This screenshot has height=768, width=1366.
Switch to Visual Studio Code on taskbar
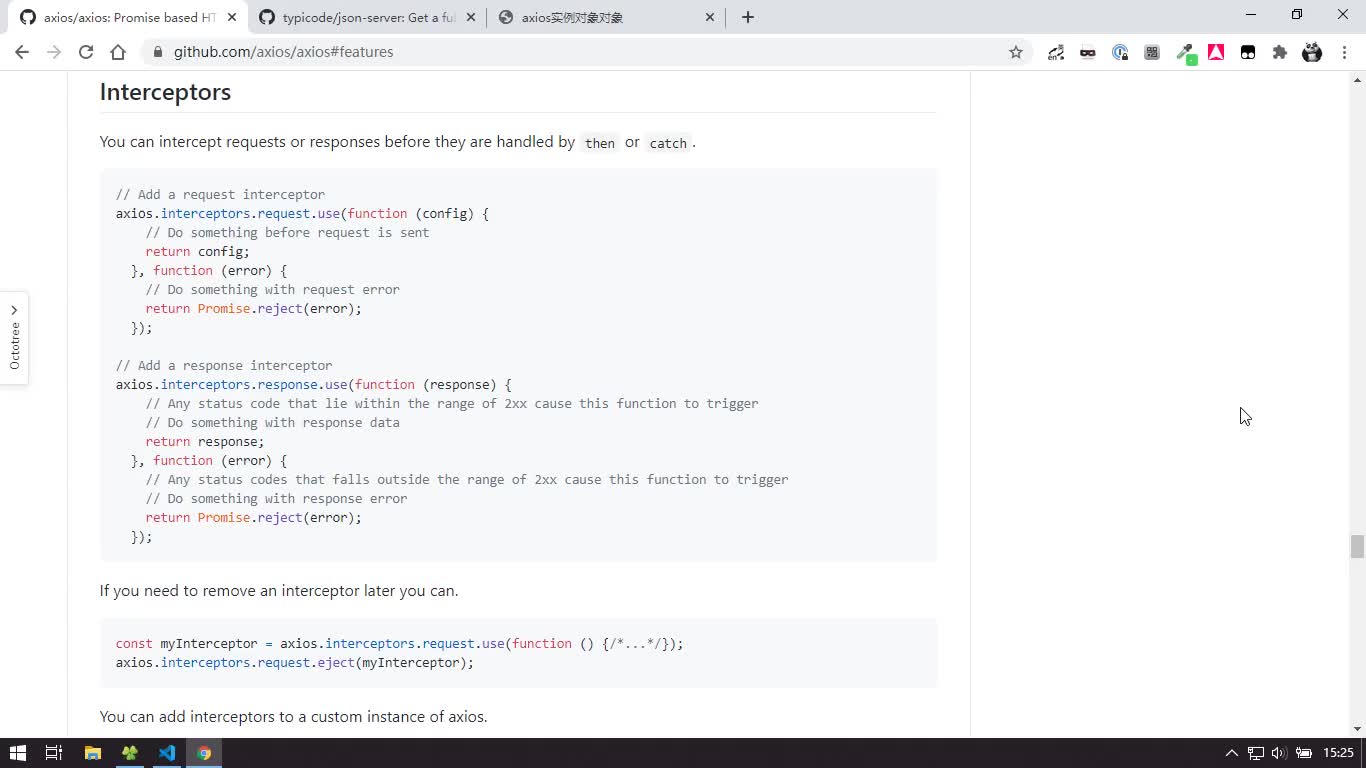[x=167, y=753]
